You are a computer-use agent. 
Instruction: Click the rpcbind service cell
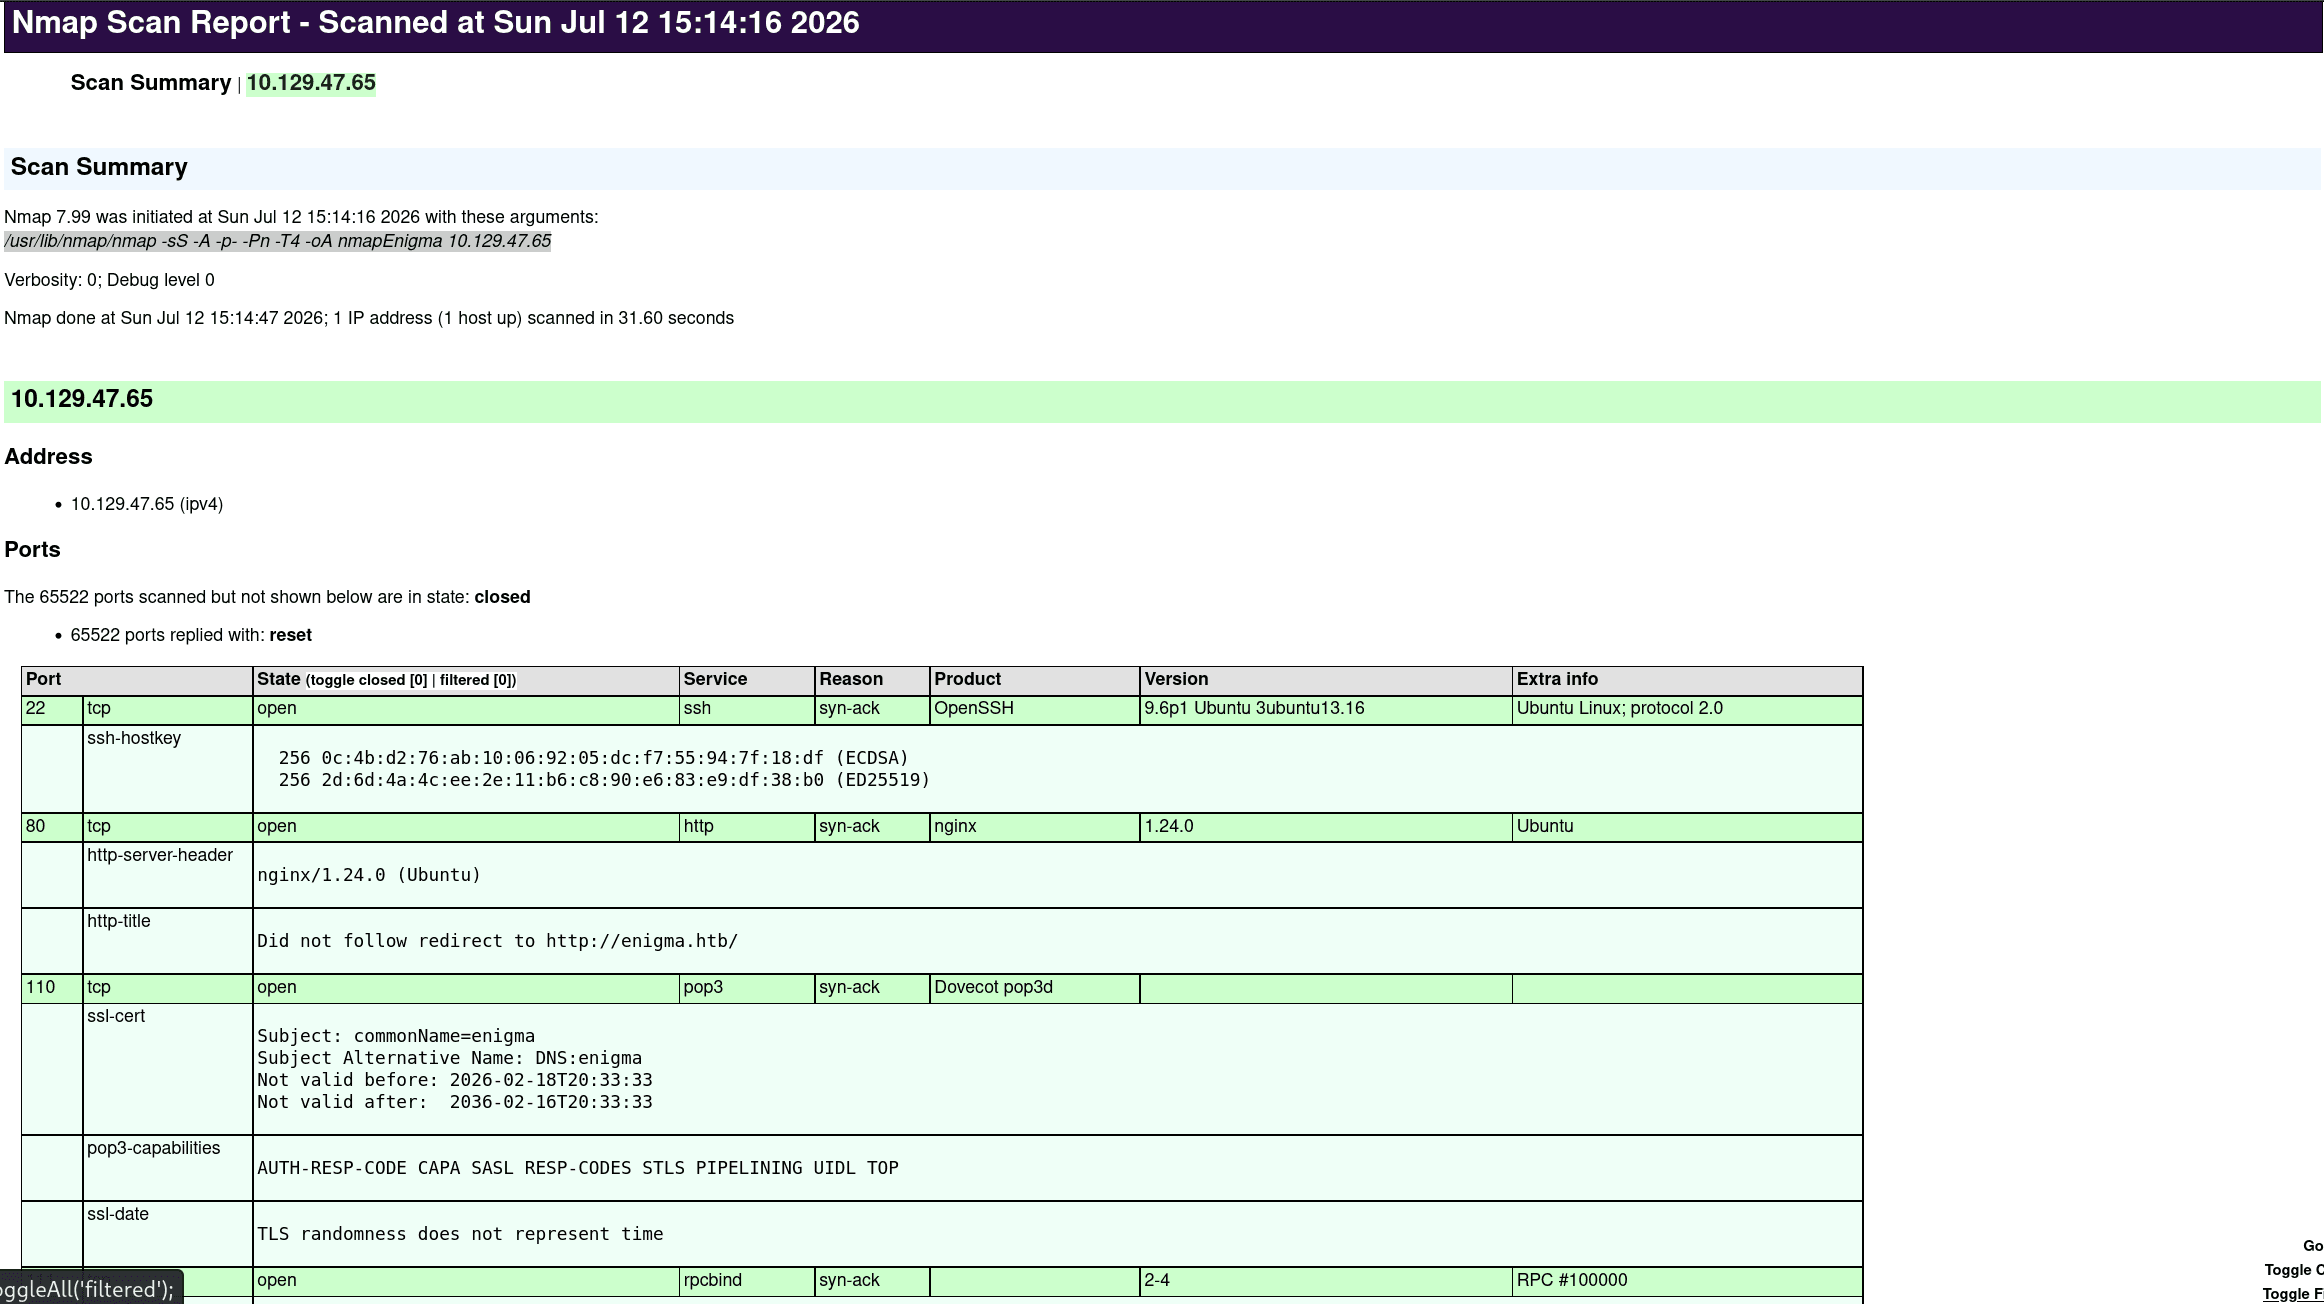pos(747,1281)
